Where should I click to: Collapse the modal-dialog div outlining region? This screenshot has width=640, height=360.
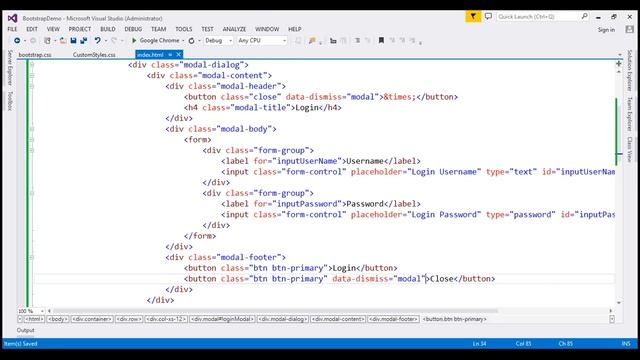(32, 64)
